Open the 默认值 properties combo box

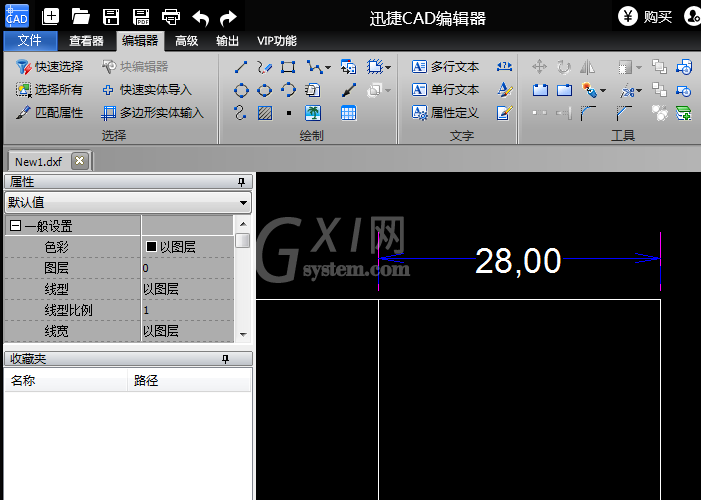128,203
